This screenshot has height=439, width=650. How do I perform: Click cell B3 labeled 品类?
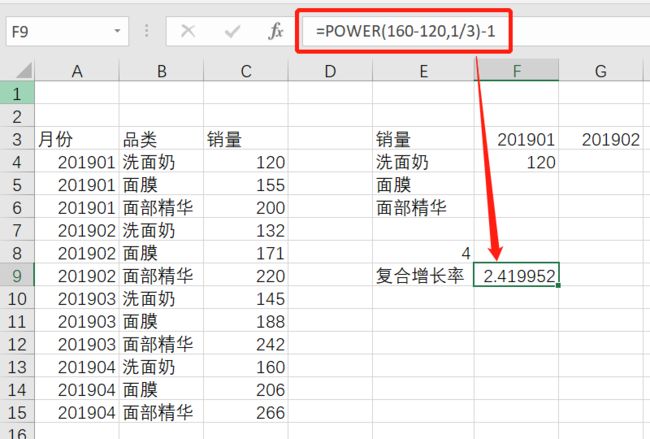(162, 138)
